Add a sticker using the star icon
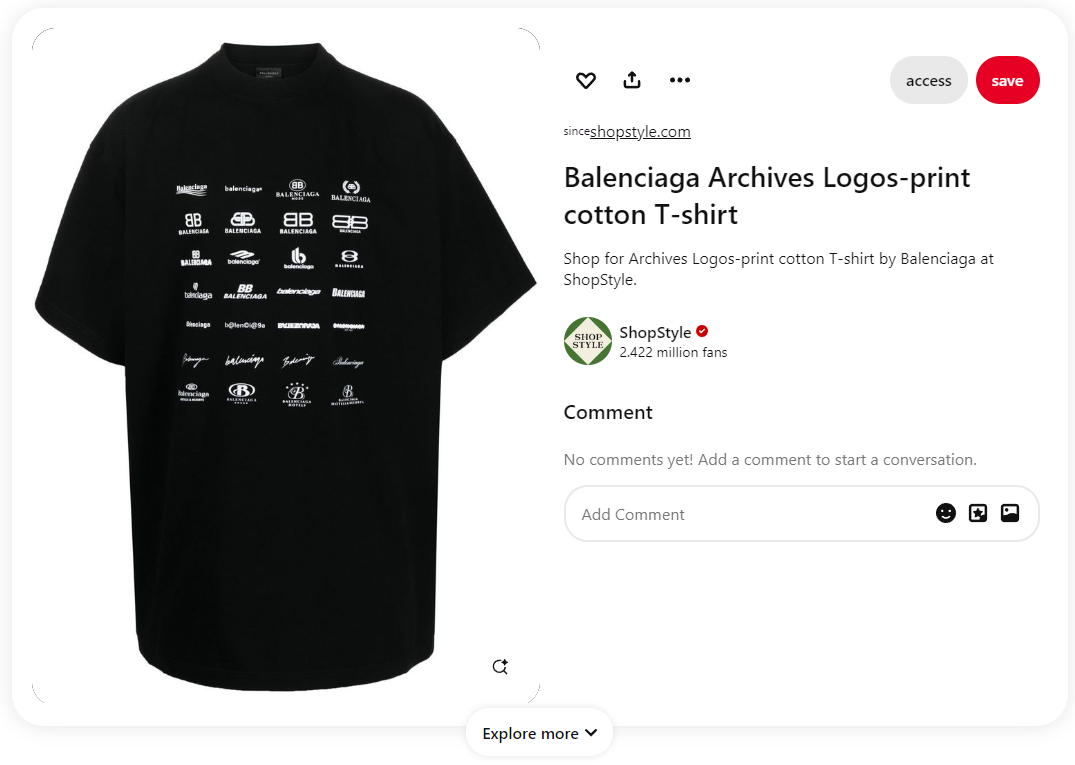 977,512
